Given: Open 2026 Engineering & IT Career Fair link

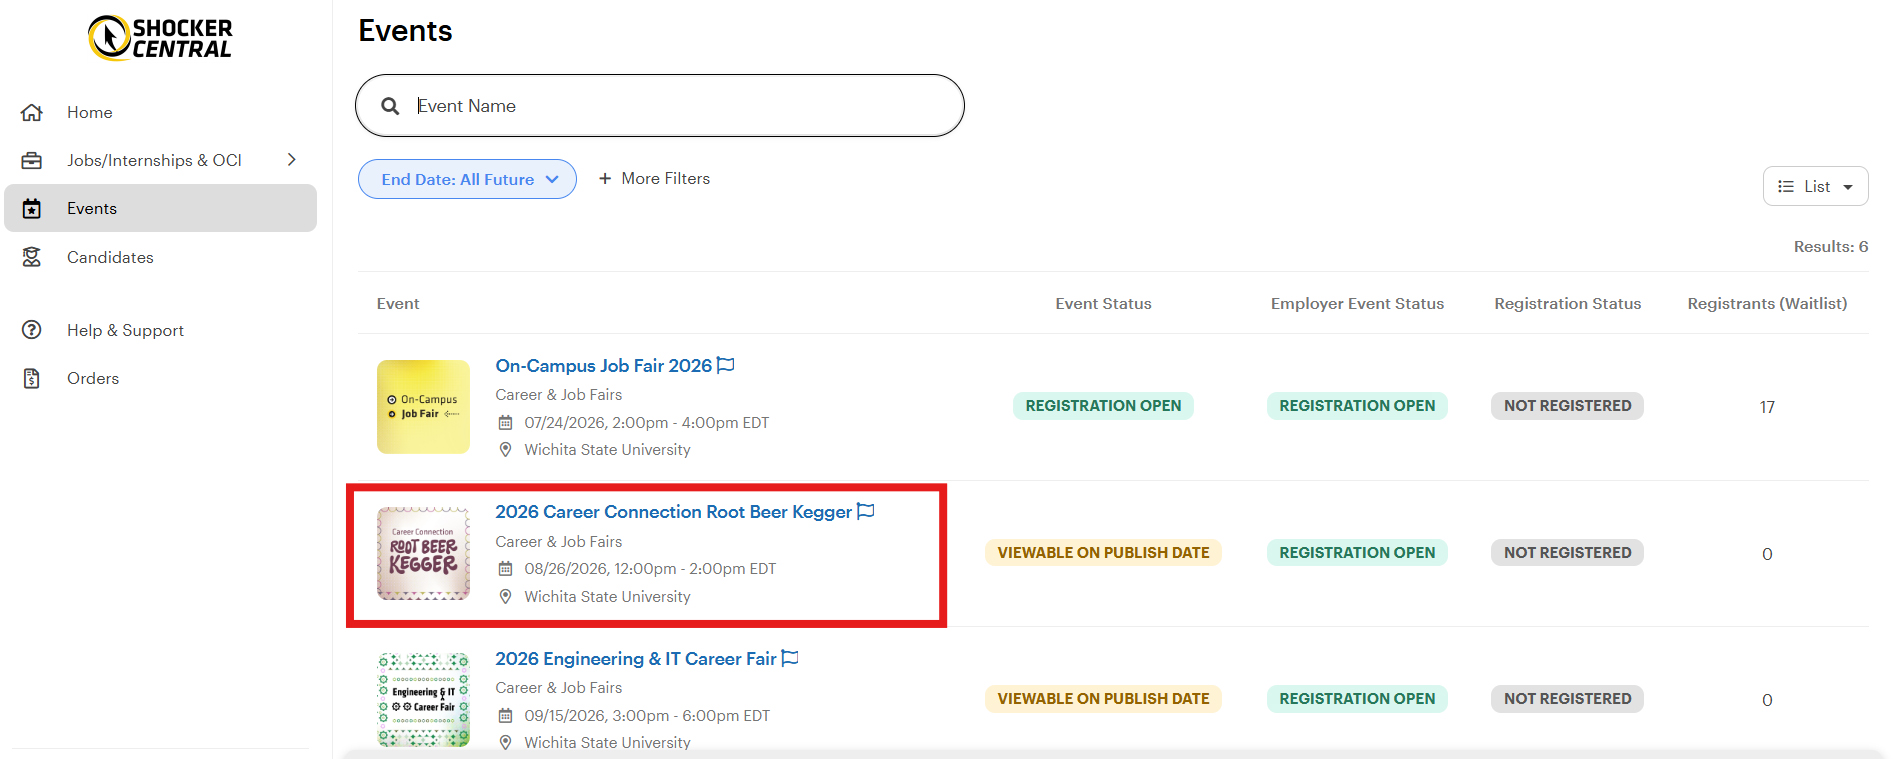Looking at the screenshot, I should click(x=636, y=659).
